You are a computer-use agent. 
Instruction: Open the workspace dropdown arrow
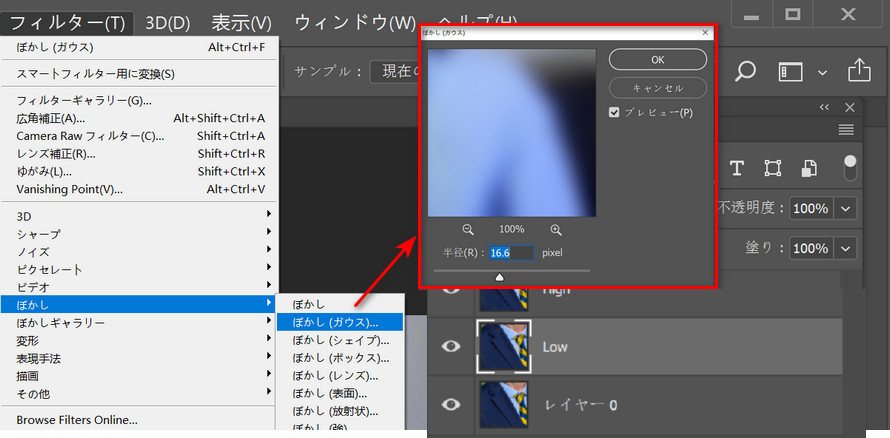pos(822,73)
